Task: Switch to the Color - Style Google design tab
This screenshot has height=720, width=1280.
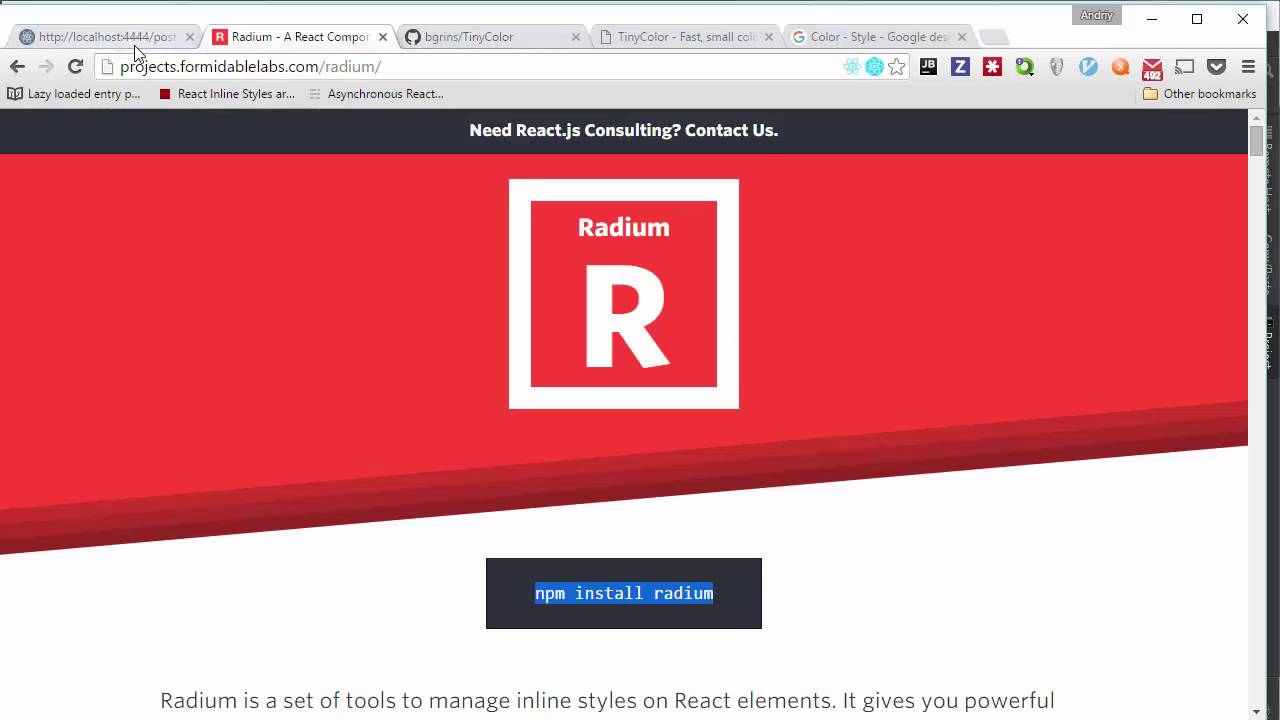Action: tap(879, 37)
